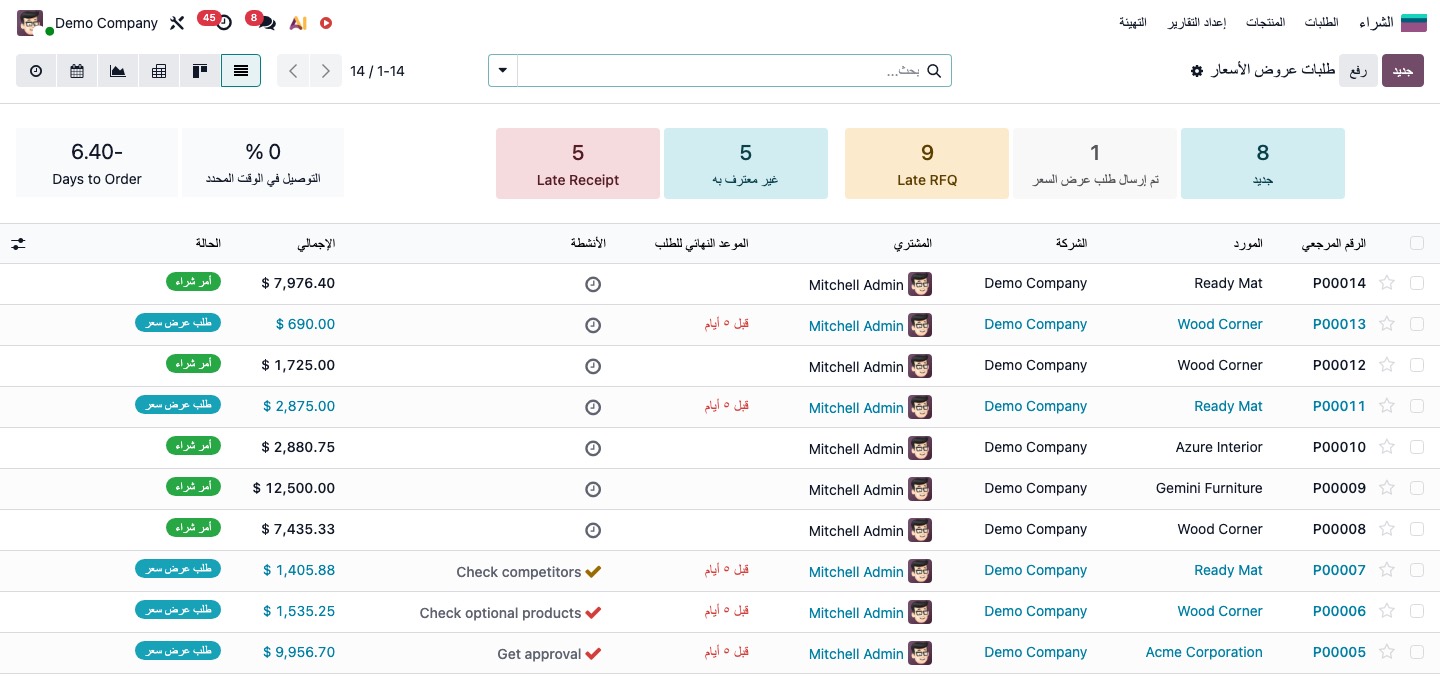Filter by the Late RFQ card
This screenshot has height=676, width=1440.
(x=927, y=163)
